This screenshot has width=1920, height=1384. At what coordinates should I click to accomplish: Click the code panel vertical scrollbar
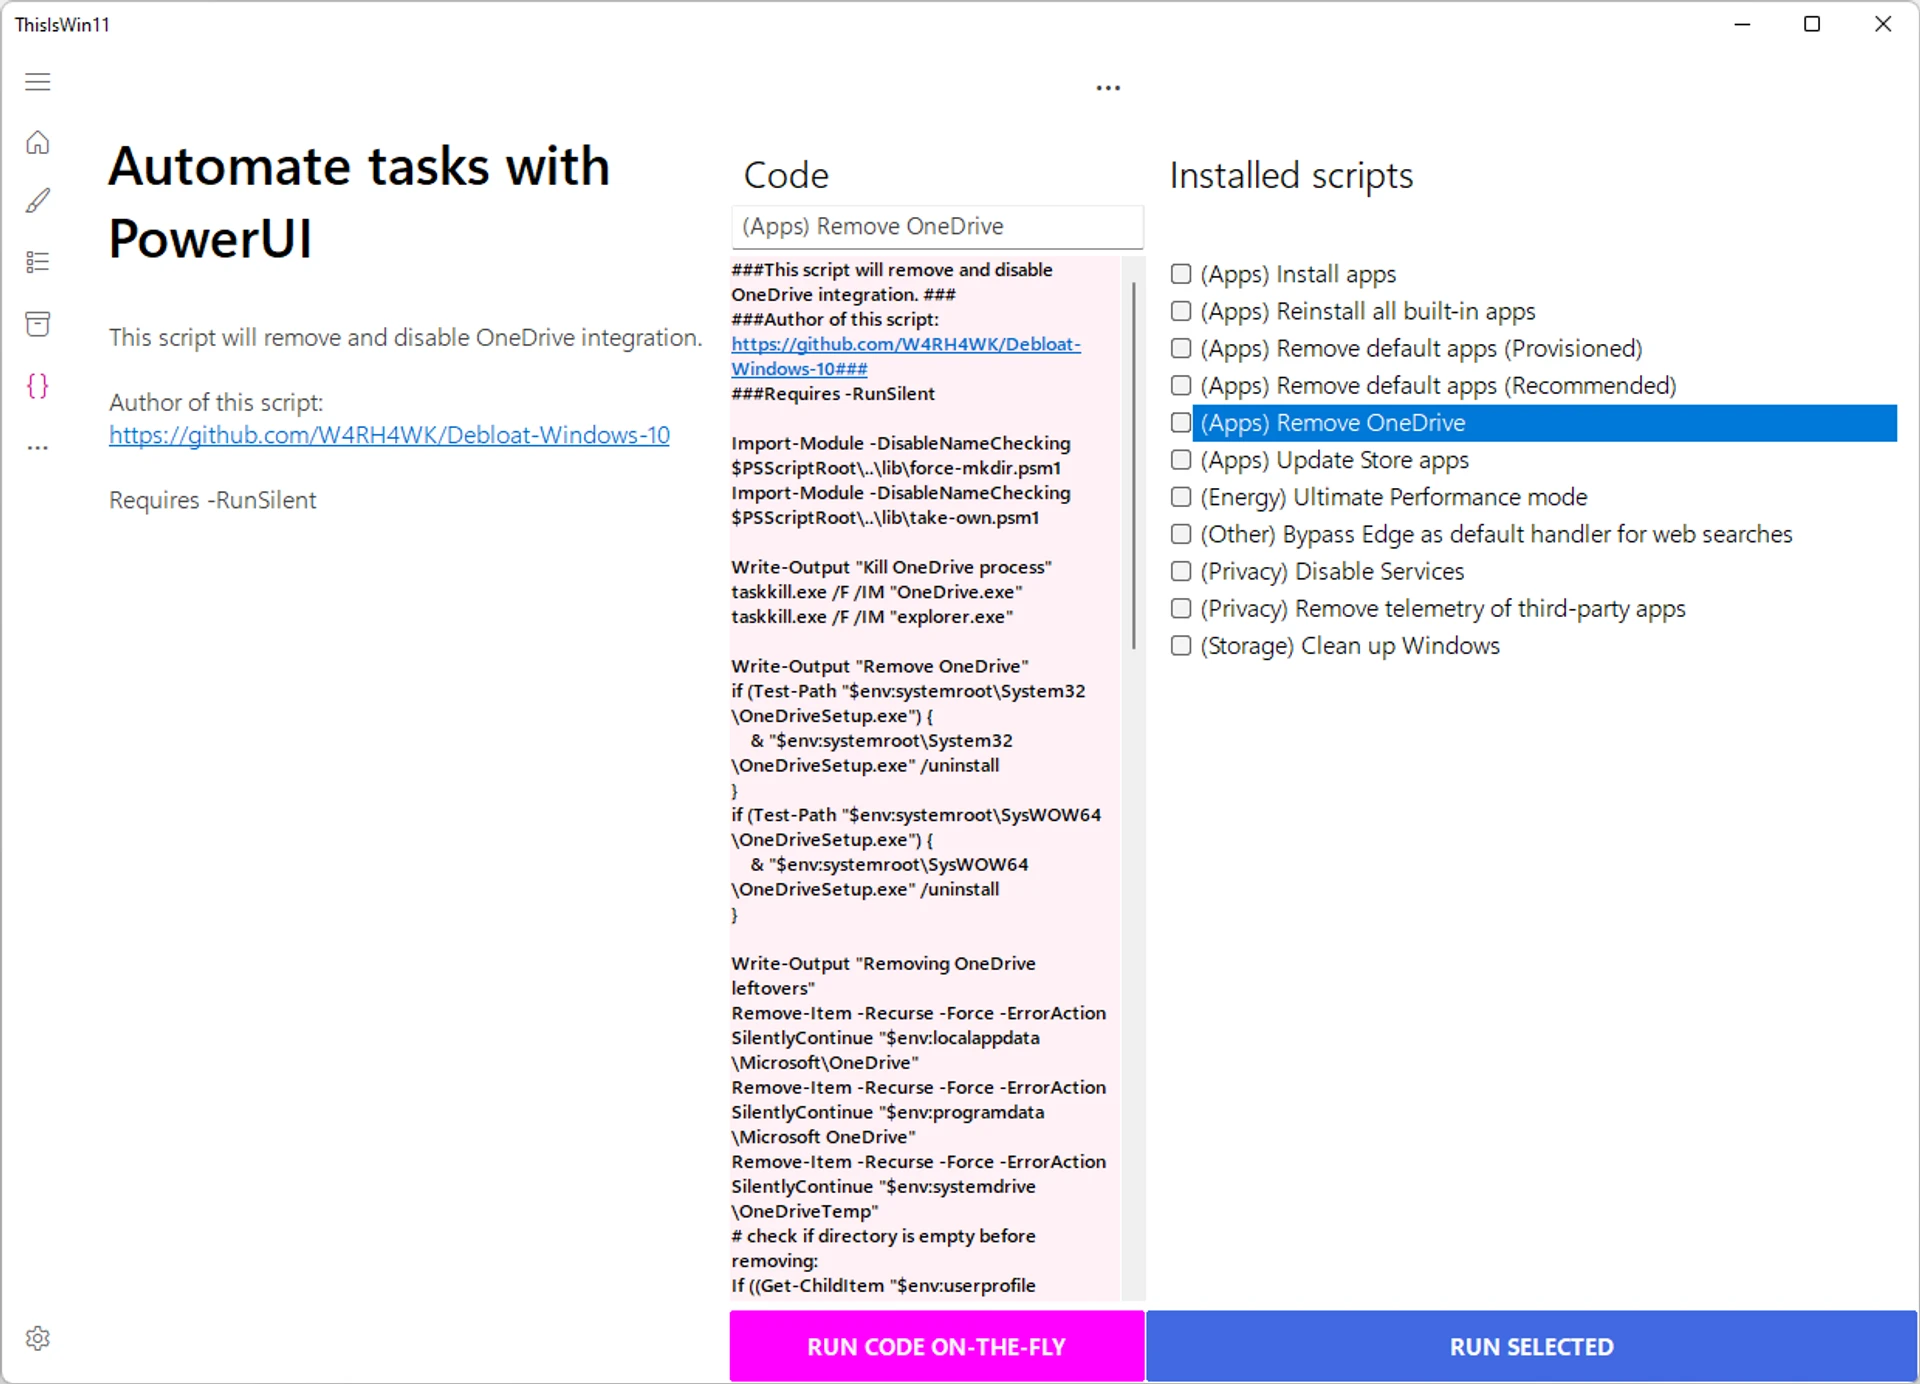(x=1133, y=466)
